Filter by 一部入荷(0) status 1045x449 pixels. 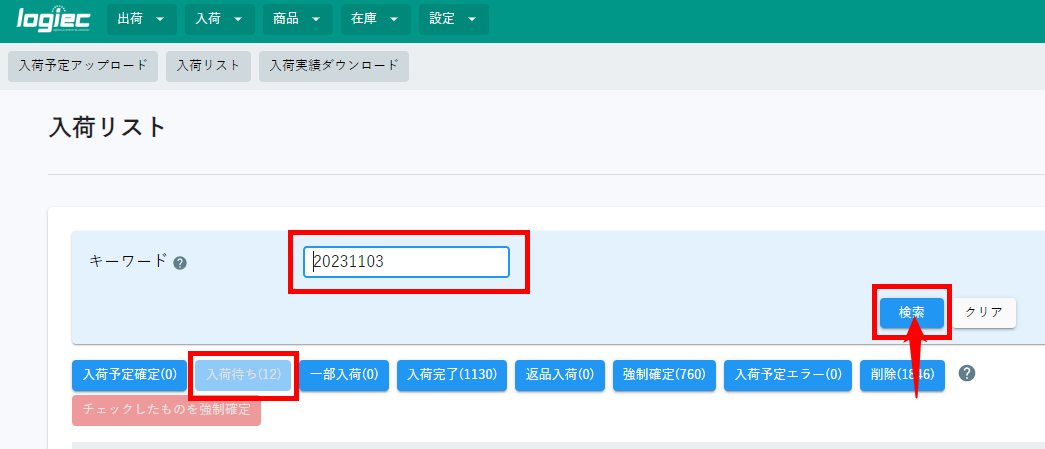click(344, 375)
